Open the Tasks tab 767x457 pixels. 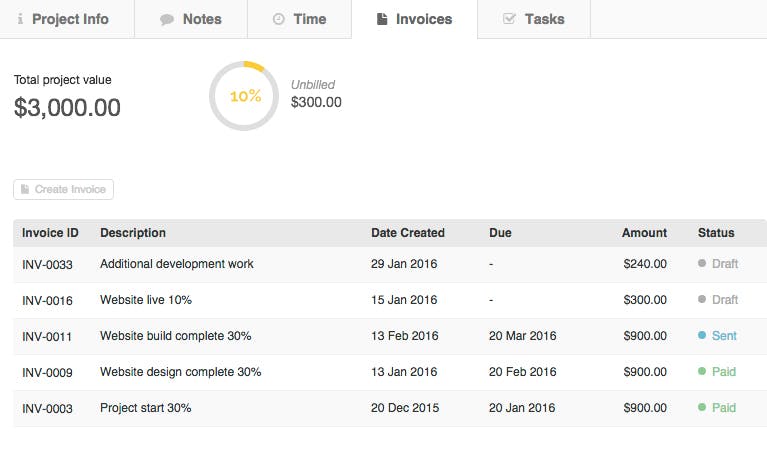[x=534, y=19]
